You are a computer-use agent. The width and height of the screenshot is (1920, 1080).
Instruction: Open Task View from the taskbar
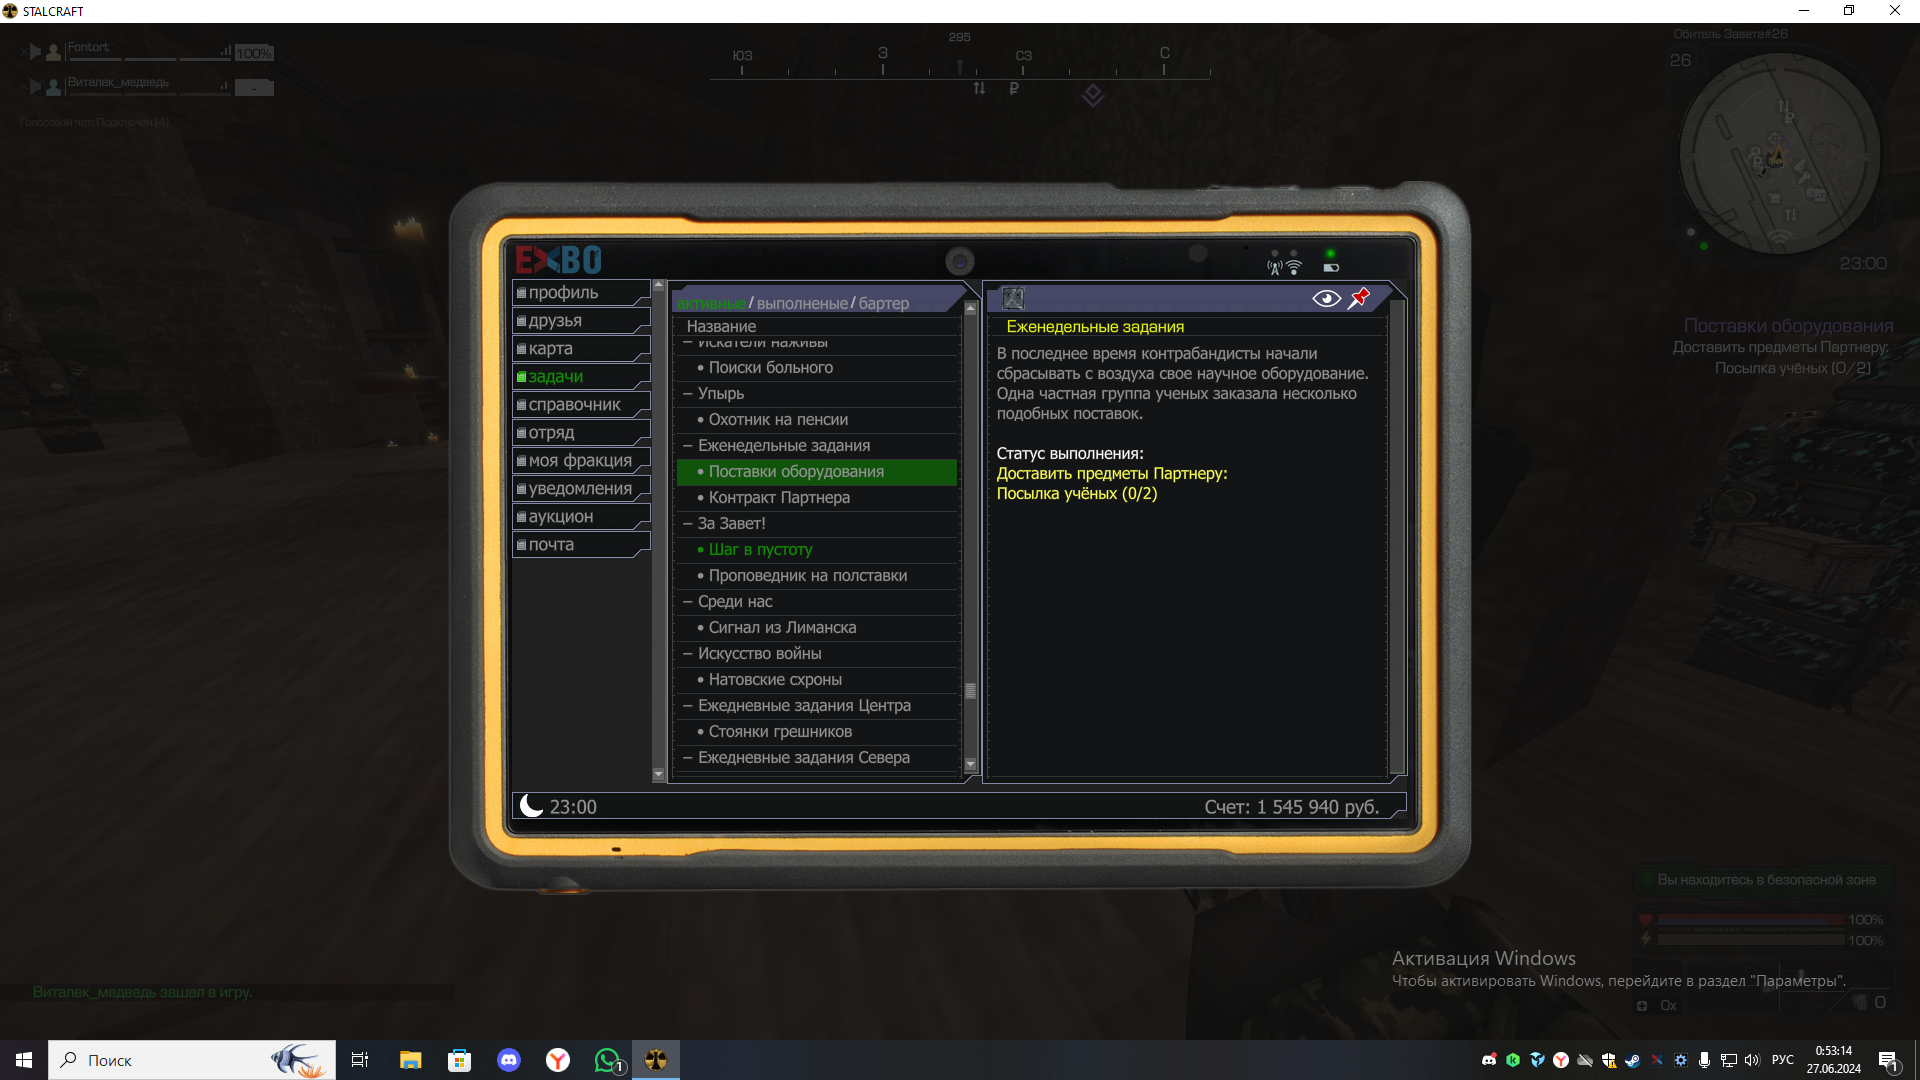360,1060
